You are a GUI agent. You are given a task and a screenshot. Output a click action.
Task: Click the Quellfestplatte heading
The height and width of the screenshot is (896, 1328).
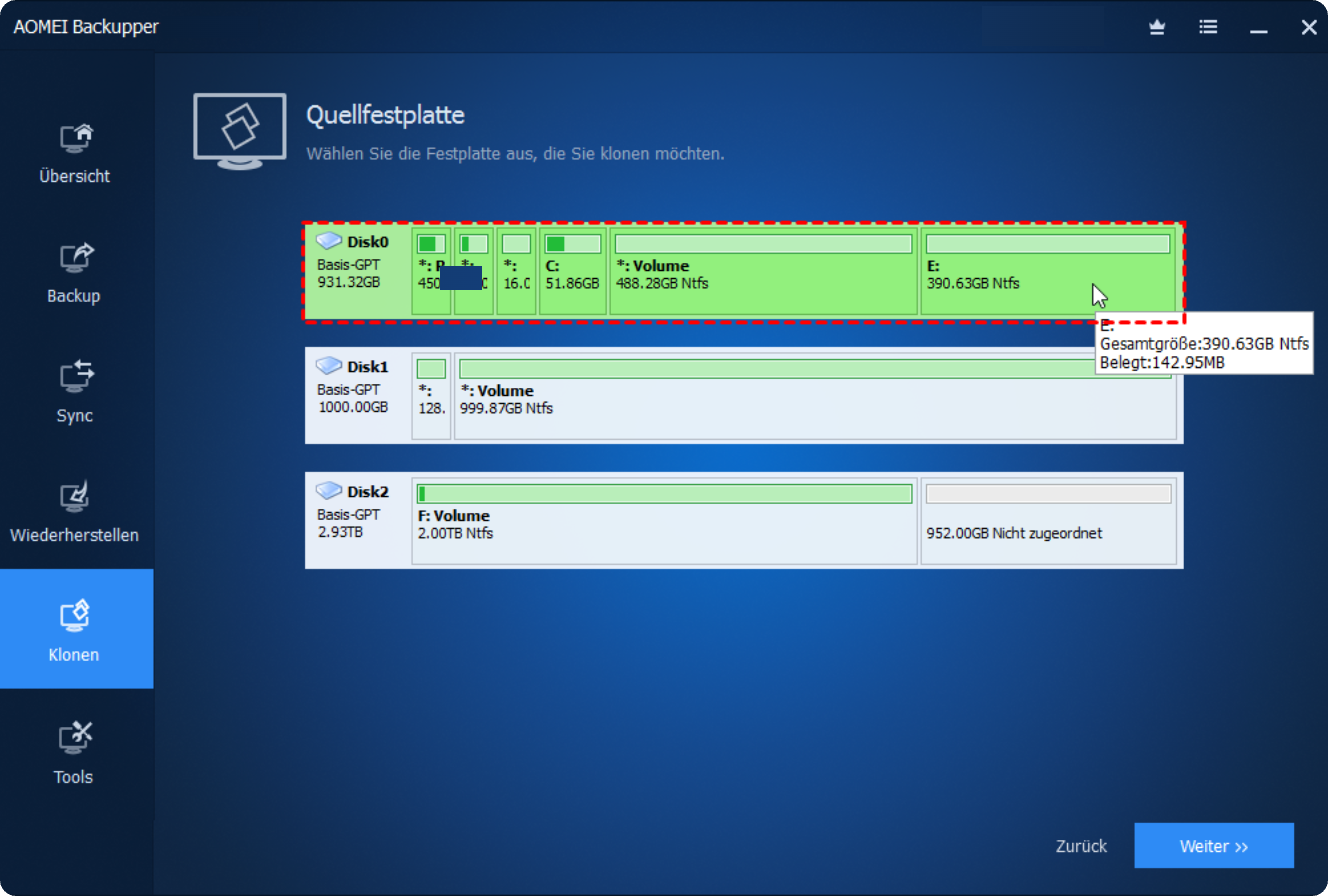click(385, 115)
